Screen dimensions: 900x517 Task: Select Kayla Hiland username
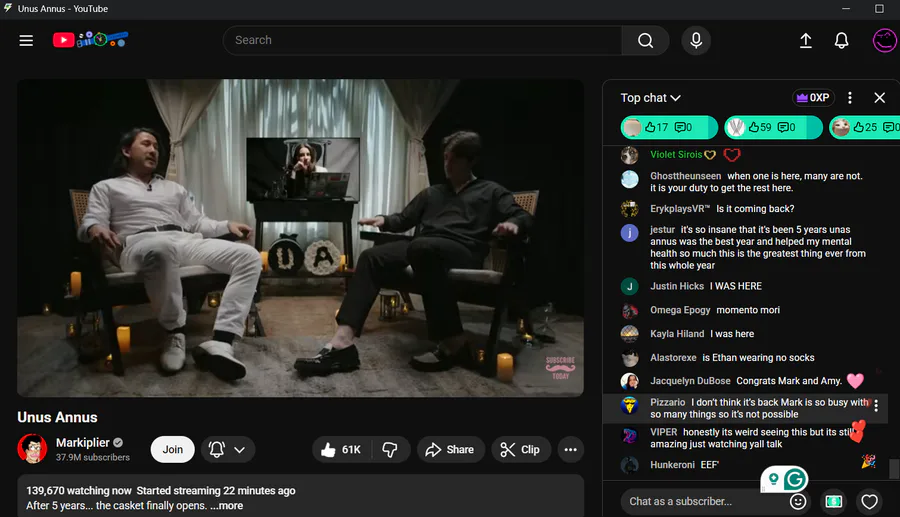[x=677, y=334]
